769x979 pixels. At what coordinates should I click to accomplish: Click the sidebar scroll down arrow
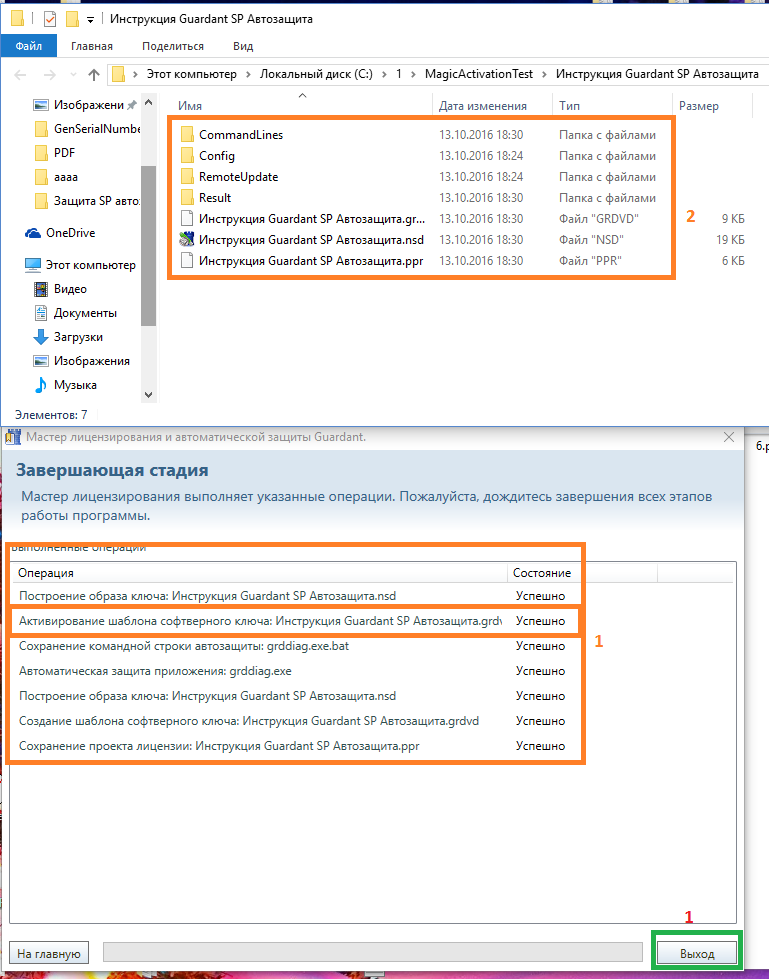pyautogui.click(x=148, y=395)
